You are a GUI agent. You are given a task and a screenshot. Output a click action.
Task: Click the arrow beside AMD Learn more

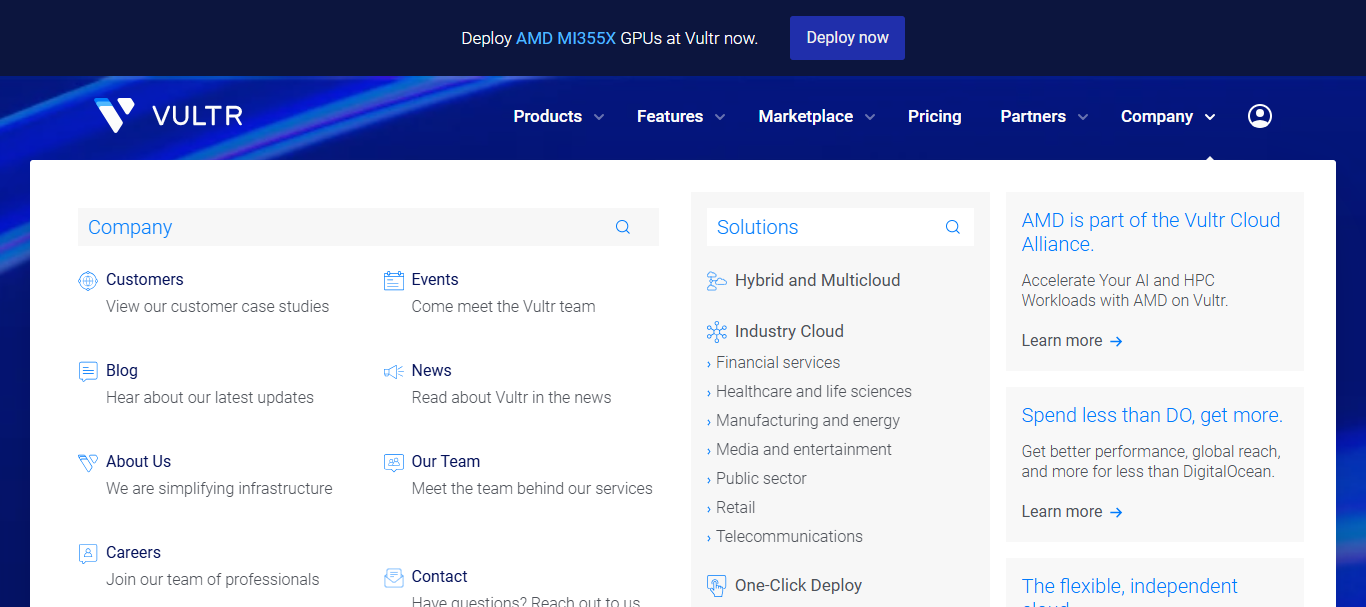pos(1117,341)
